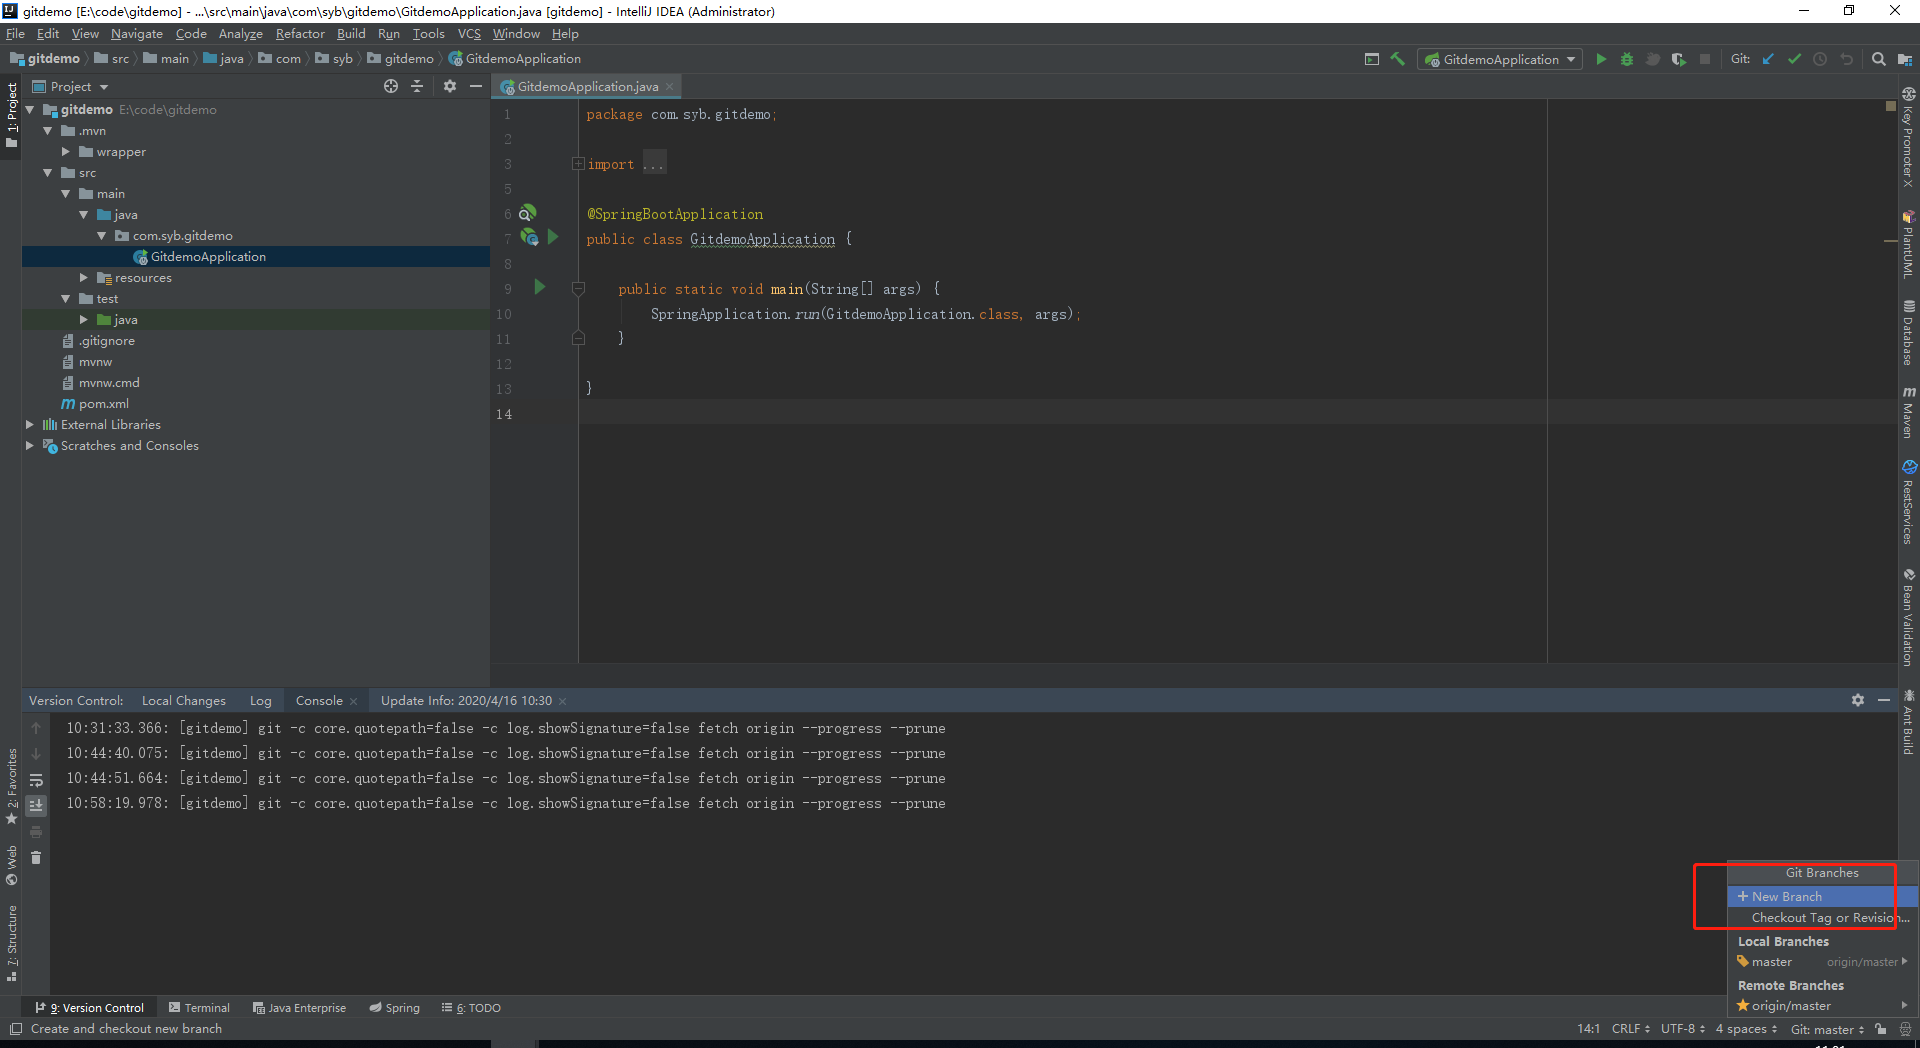Image resolution: width=1920 pixels, height=1048 pixels.
Task: Select .gitignore file in project tree
Action: pos(107,341)
